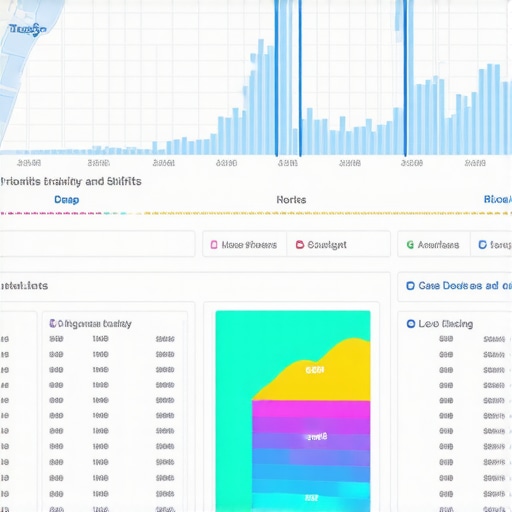Click the leftmost dark blue vertical marker in the bar chart
Screen dimensions: 512x512
click(x=276, y=78)
